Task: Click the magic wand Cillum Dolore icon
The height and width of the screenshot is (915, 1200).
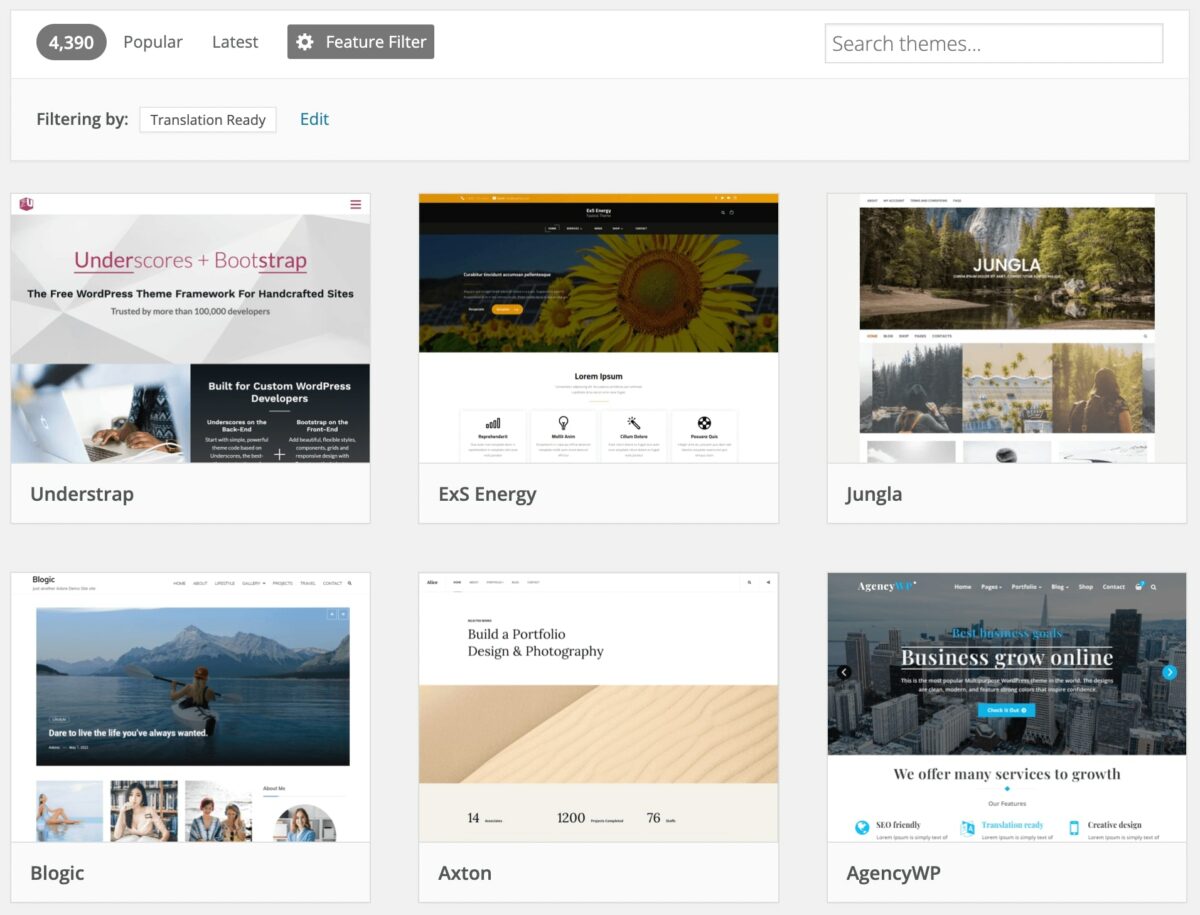Action: coord(634,421)
